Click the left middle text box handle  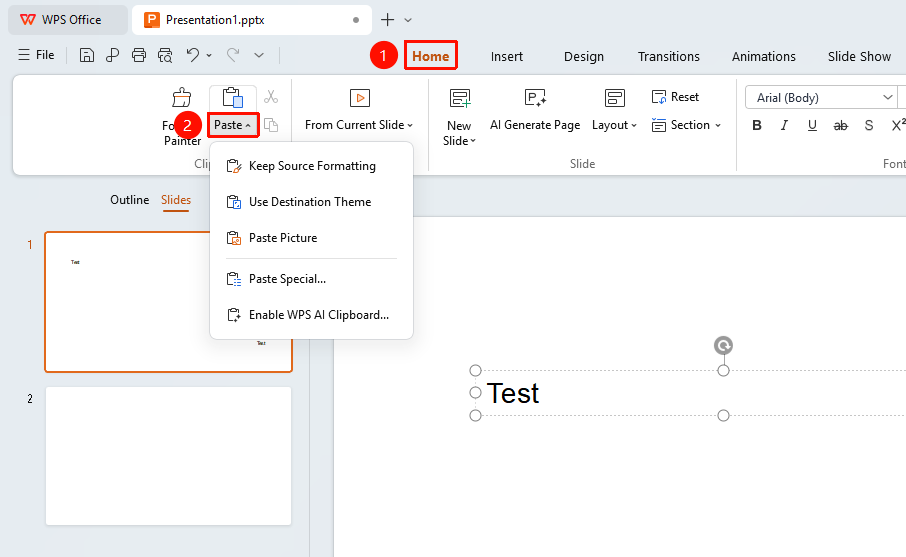click(475, 393)
